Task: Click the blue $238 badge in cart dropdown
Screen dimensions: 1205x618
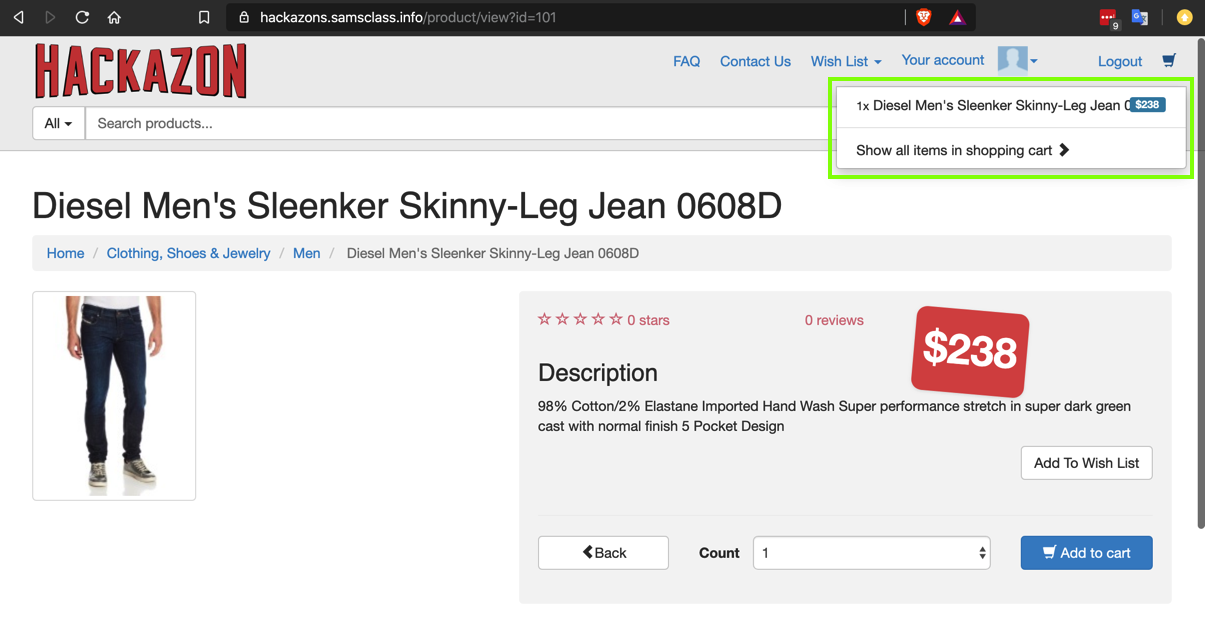Action: tap(1147, 104)
